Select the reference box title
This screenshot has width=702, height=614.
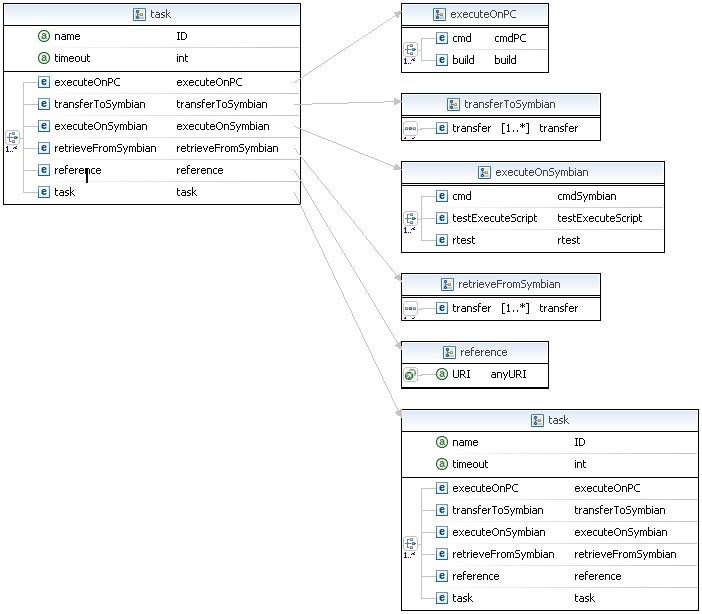pyautogui.click(x=484, y=352)
